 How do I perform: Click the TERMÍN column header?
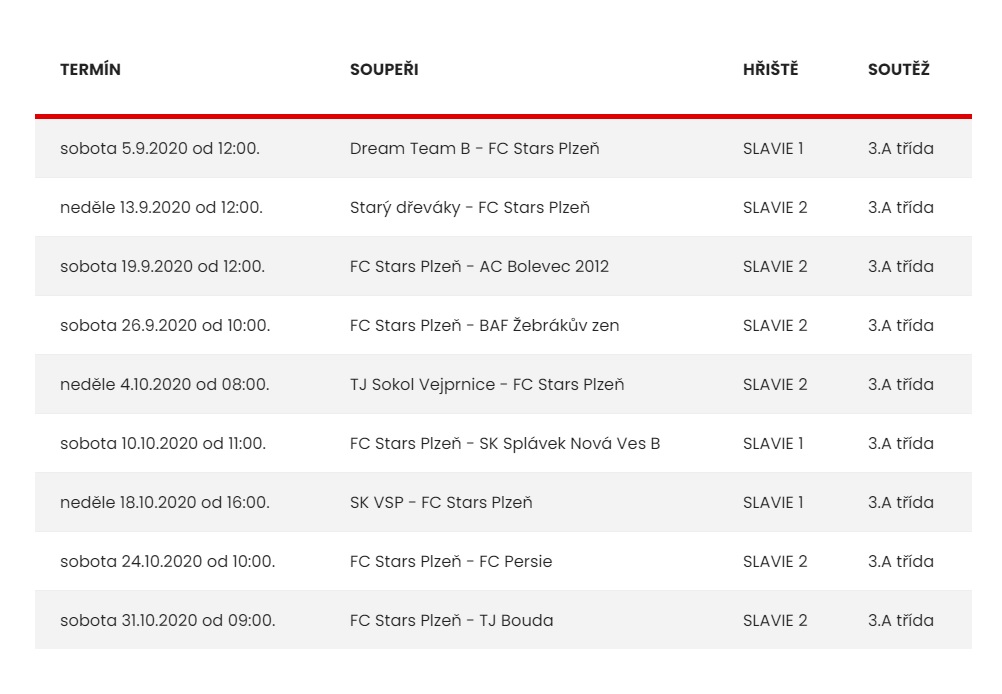pyautogui.click(x=90, y=70)
